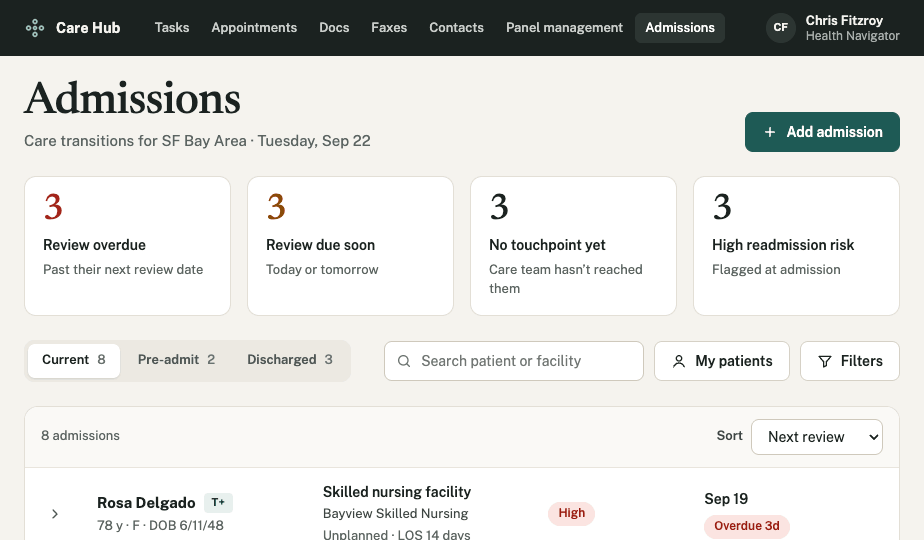Click the High readmission risk card
Screen dimensions: 924x540
797,246
